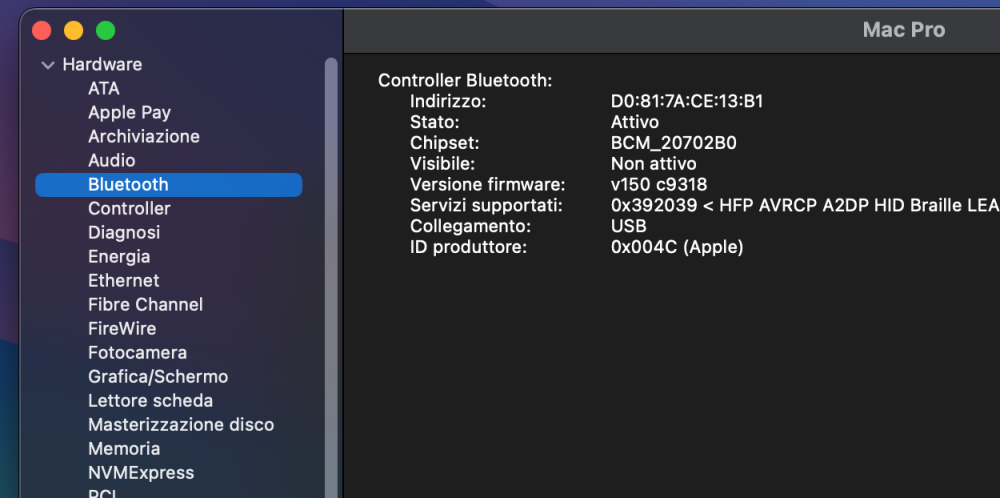
Task: Click the ID produttore label
Action: click(x=469, y=247)
